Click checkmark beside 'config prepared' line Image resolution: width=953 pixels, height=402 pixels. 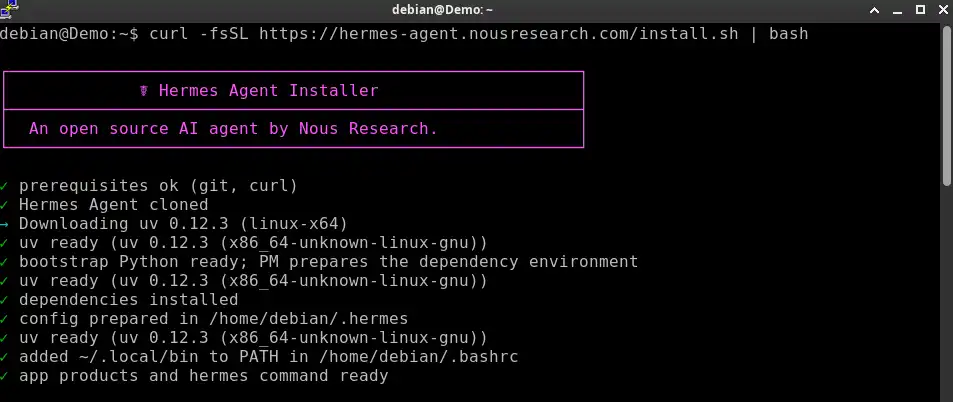(4, 319)
